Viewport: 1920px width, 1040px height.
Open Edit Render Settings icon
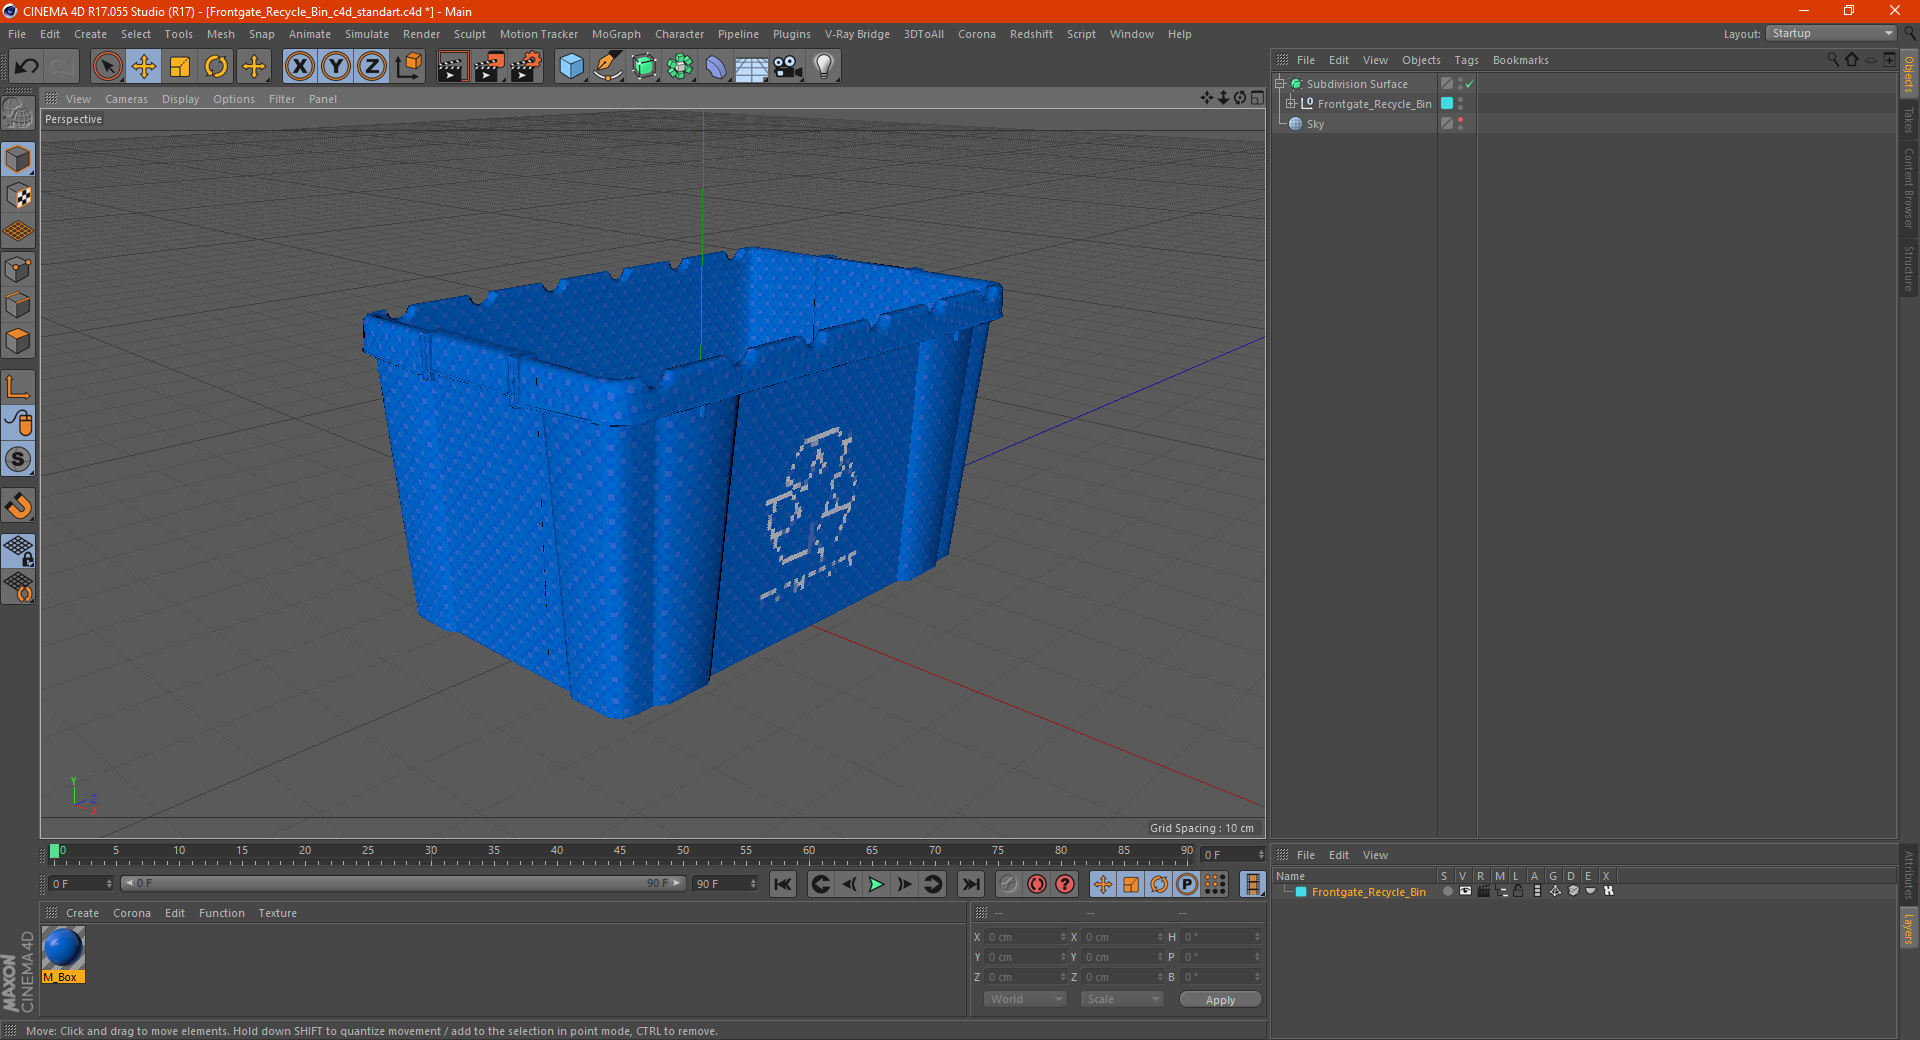[x=526, y=67]
